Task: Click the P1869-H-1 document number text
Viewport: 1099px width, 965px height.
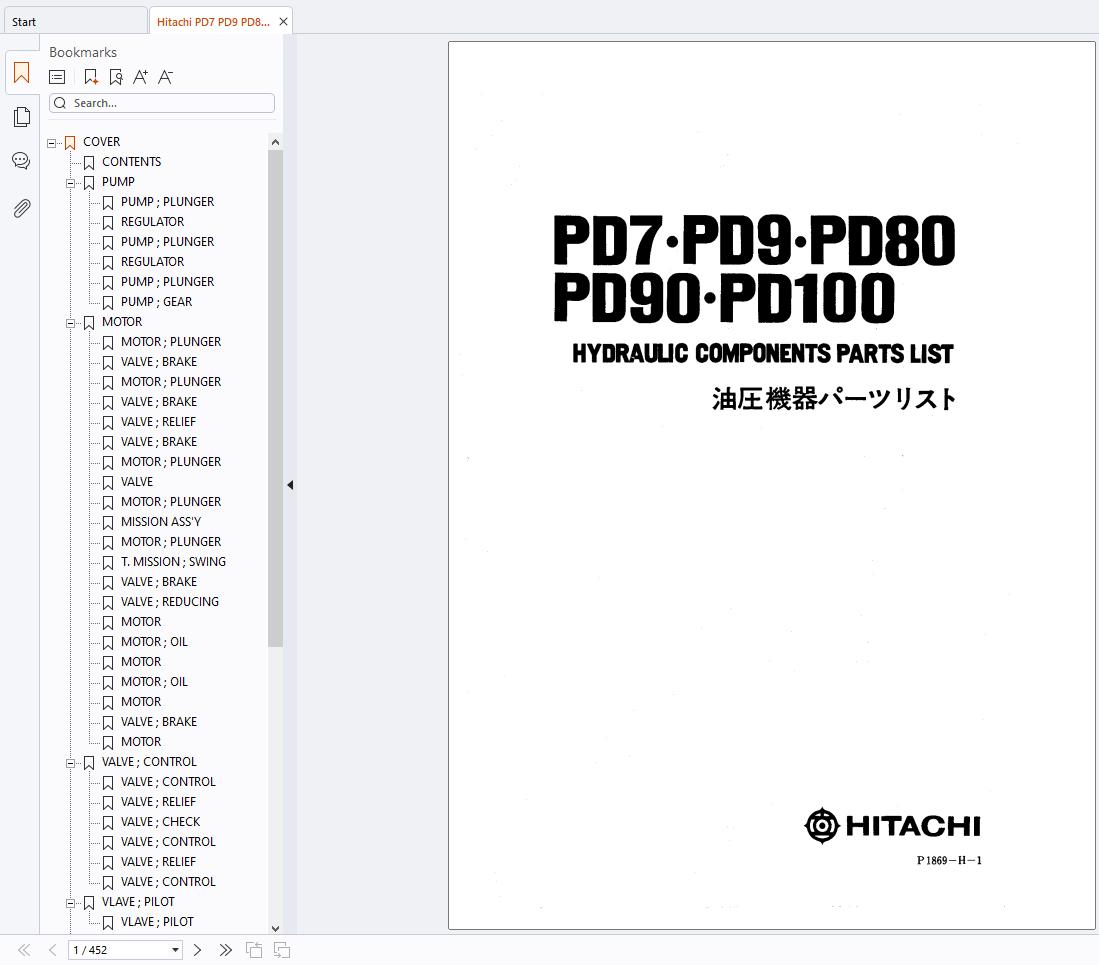Action: tap(949, 861)
